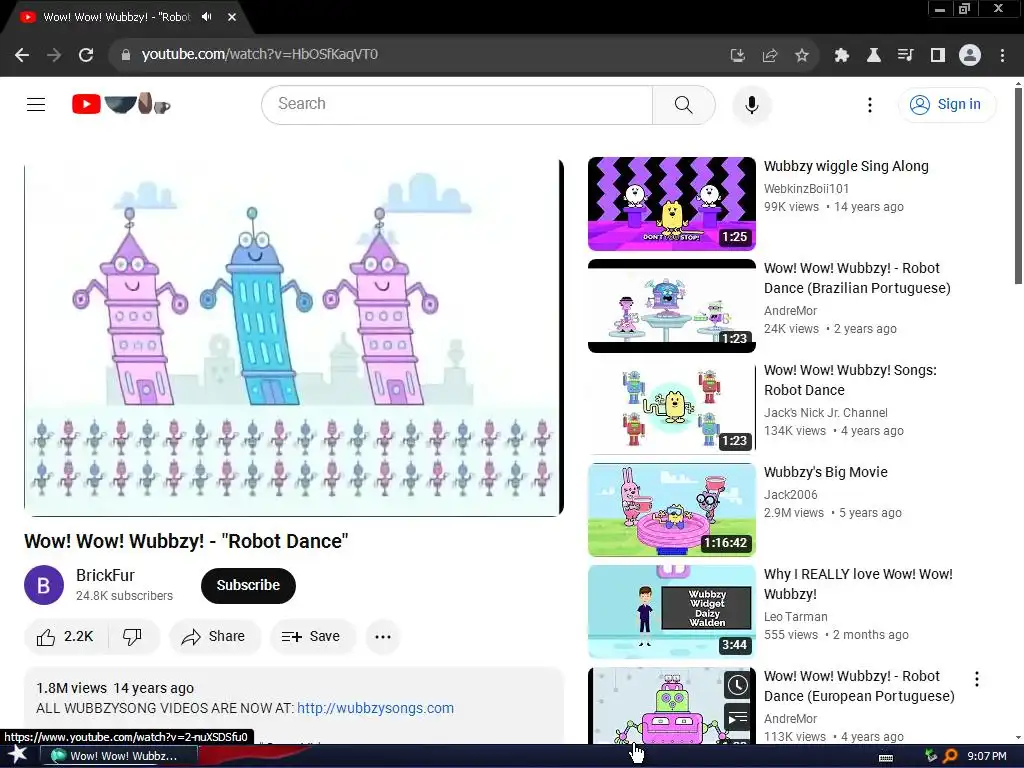1024x768 pixels.
Task: Save video to playlist
Action: coord(313,637)
